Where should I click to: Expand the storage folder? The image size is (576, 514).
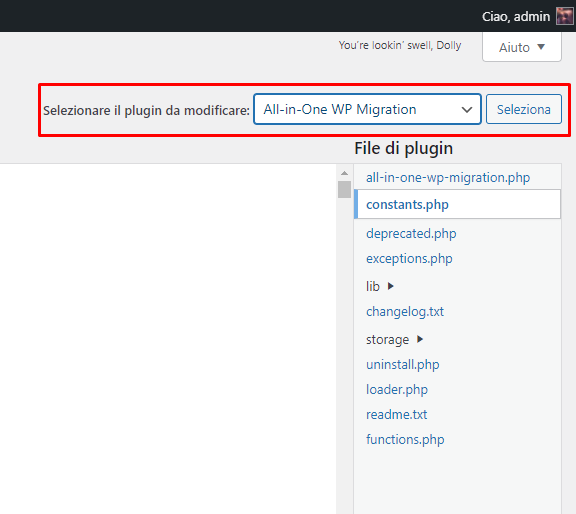tap(395, 339)
